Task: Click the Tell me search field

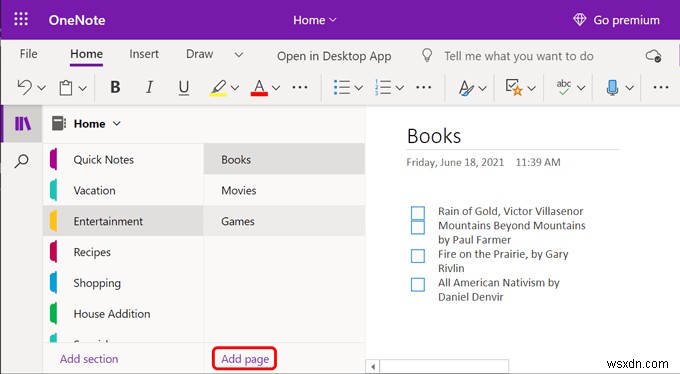Action: point(519,56)
